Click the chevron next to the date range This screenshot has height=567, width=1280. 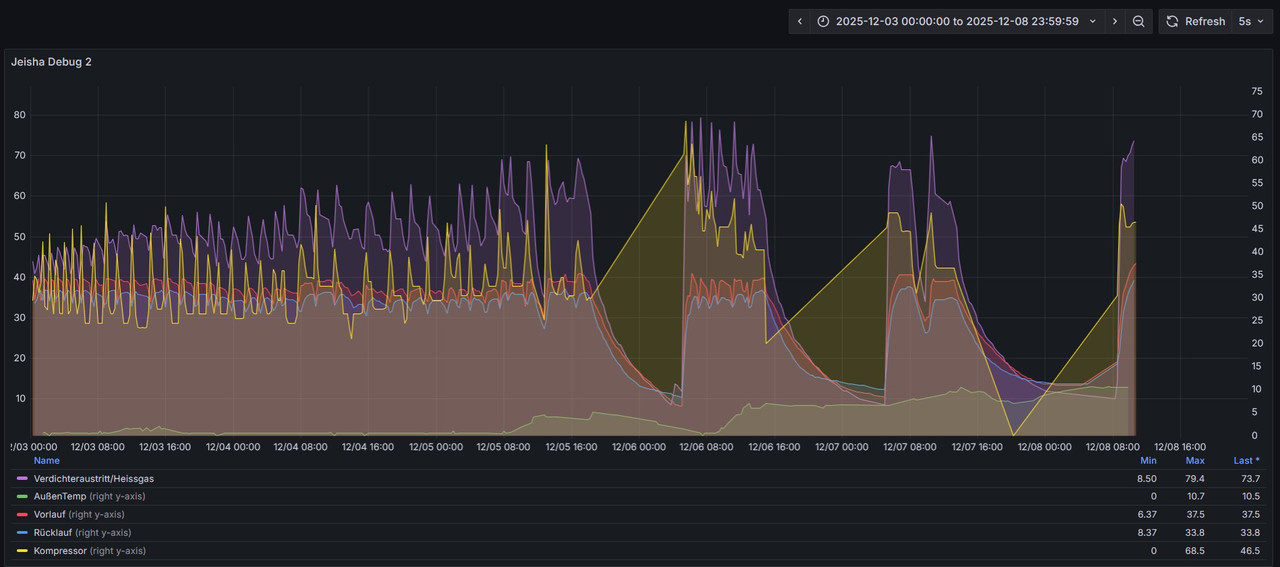pos(1092,21)
